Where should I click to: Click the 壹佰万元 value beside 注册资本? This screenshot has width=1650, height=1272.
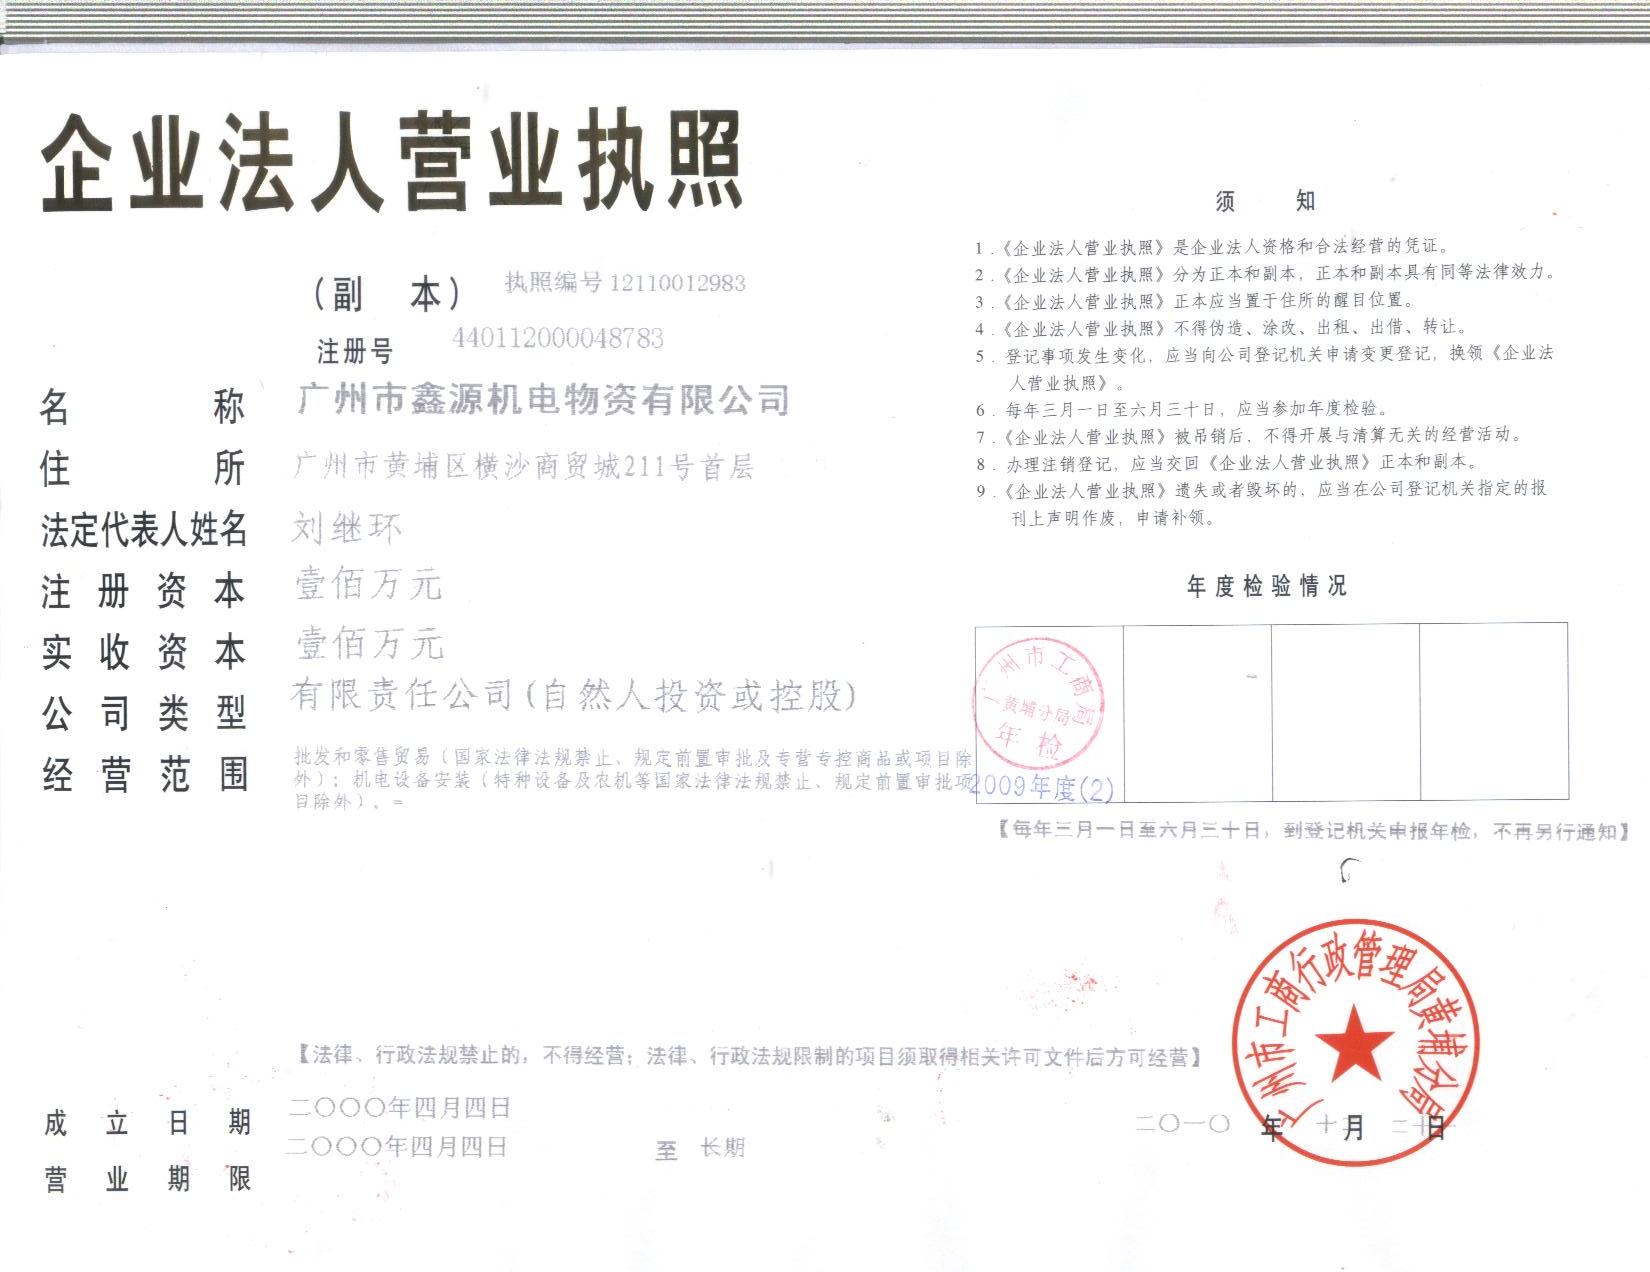point(368,585)
